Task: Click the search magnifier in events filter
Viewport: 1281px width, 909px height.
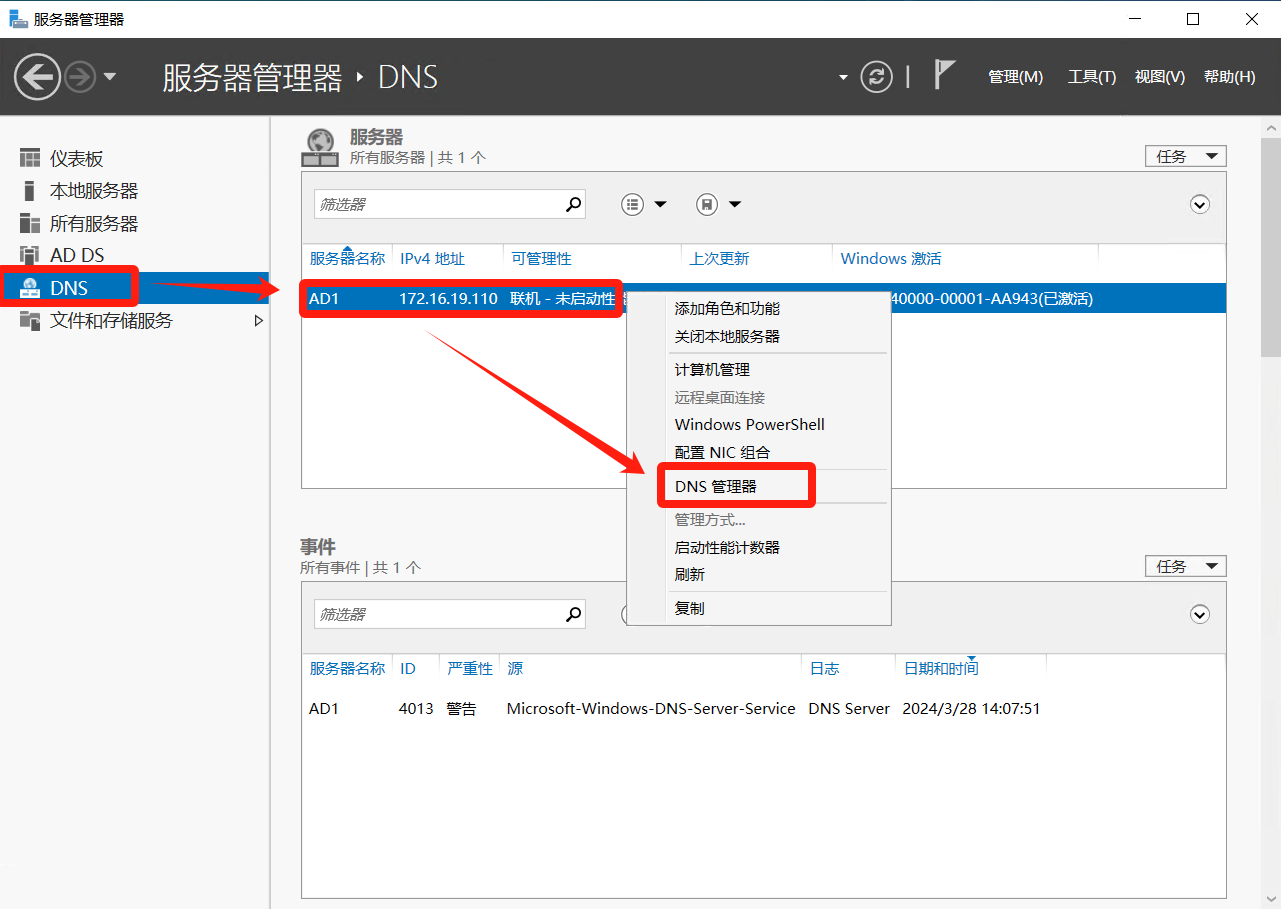Action: (573, 614)
